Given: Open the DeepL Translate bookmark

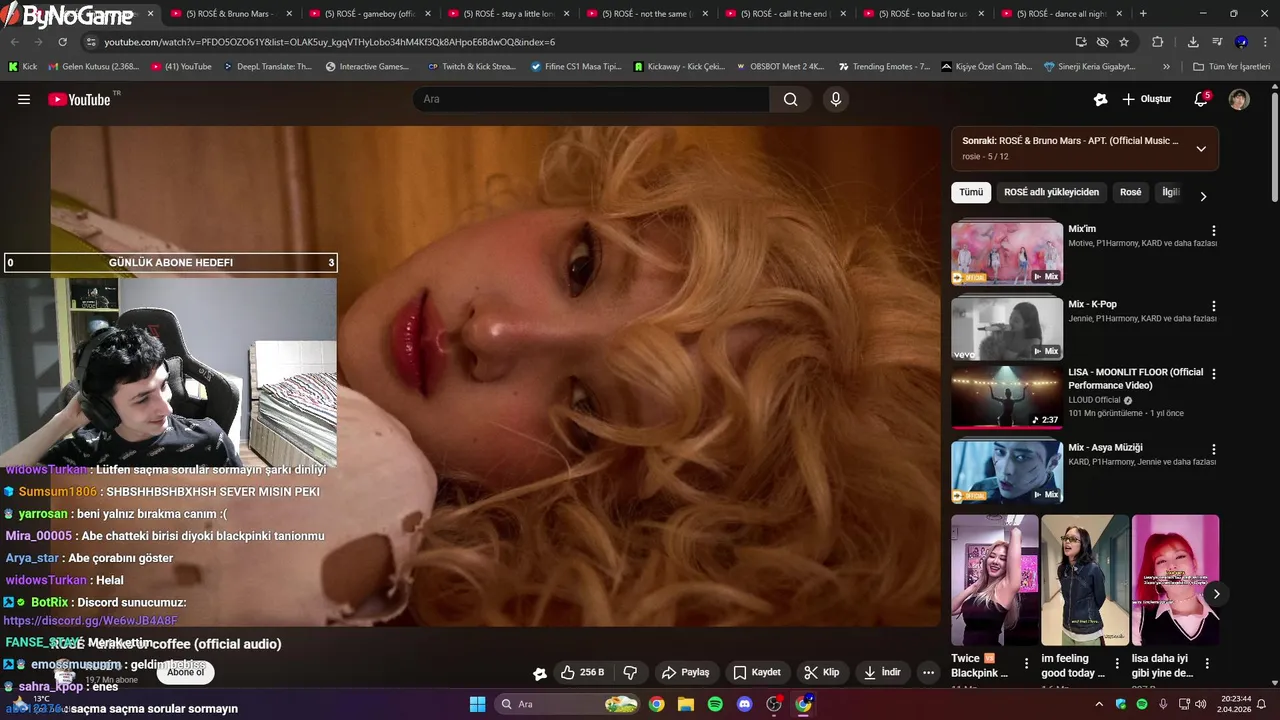Looking at the screenshot, I should 267,66.
